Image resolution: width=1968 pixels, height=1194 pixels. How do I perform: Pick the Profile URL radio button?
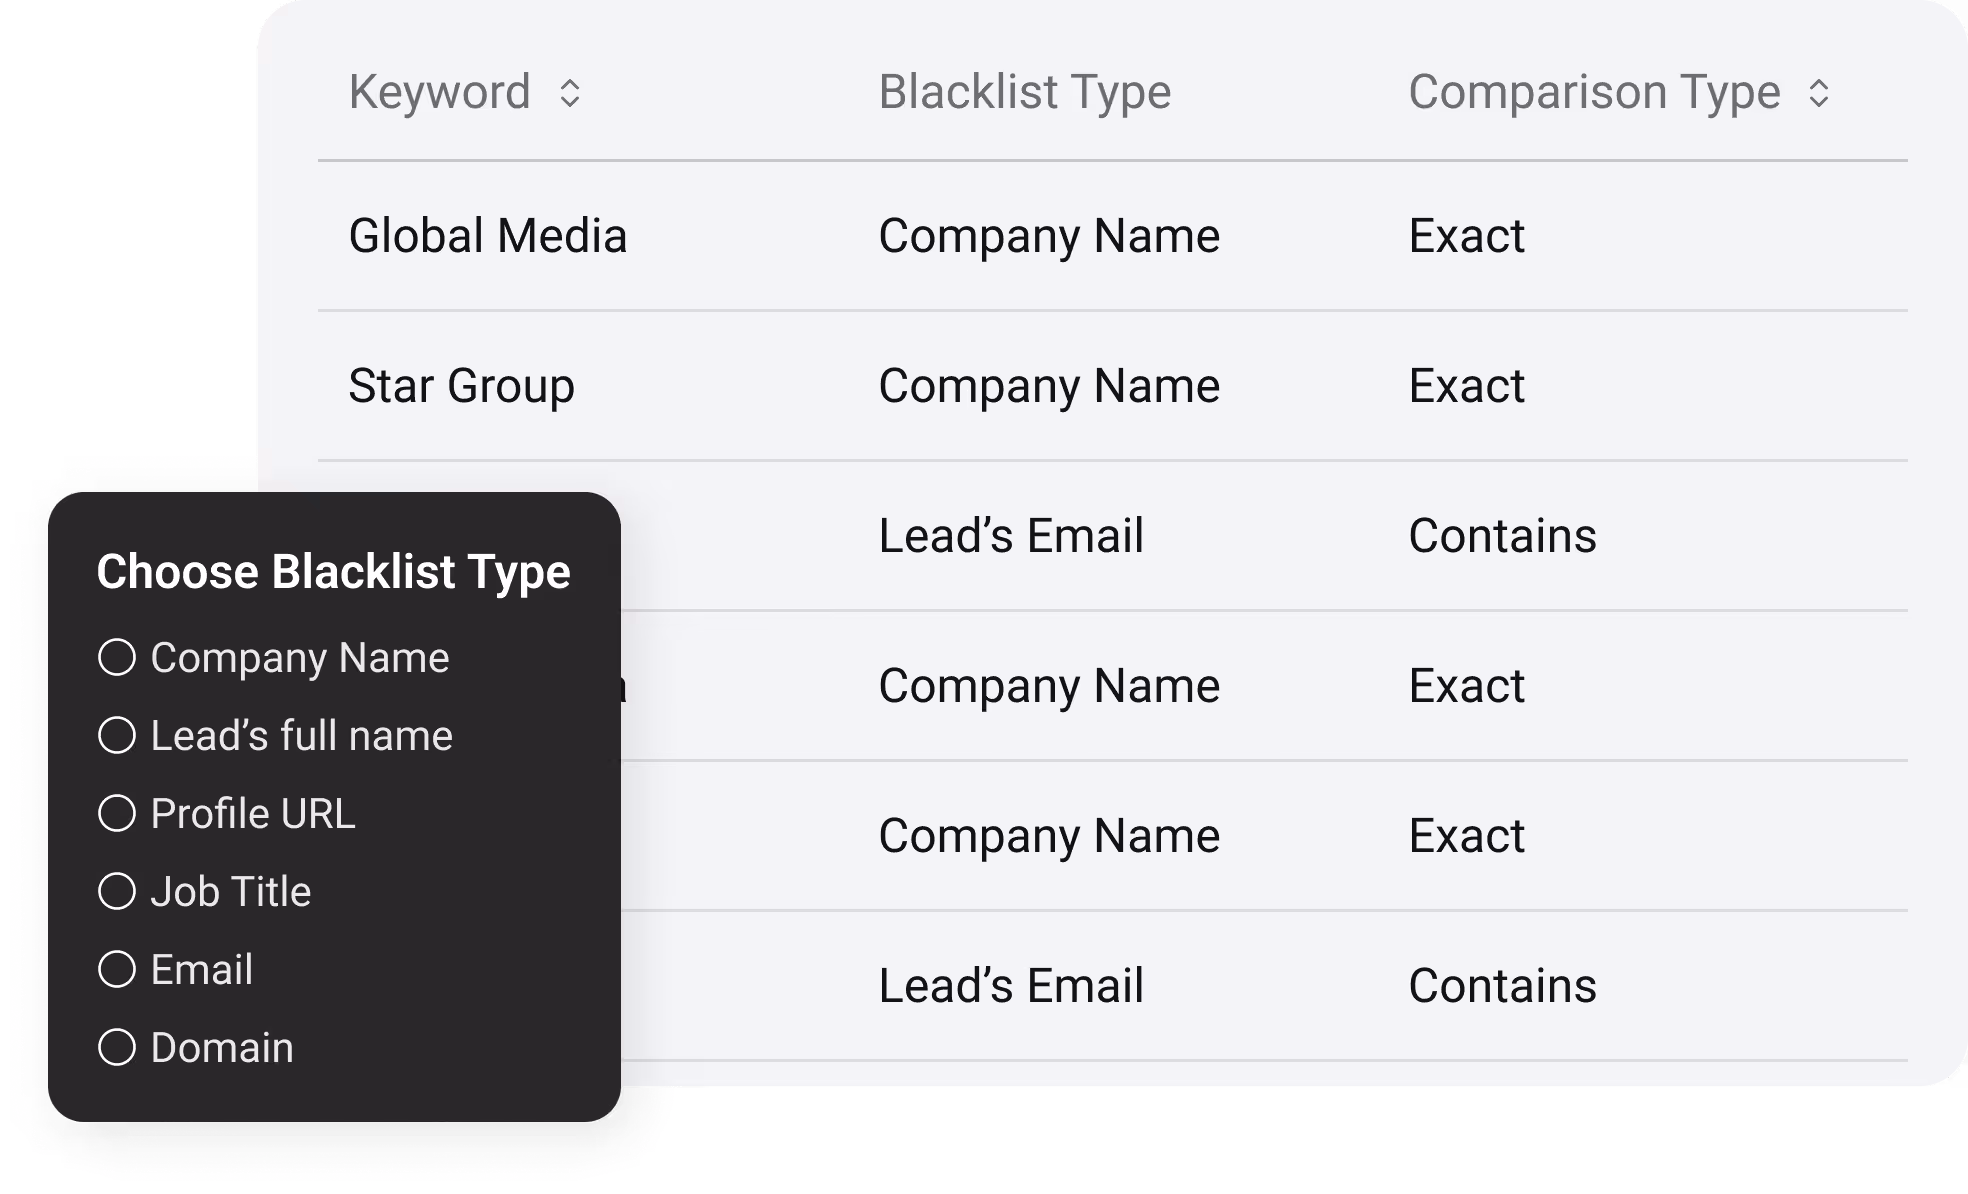click(x=117, y=814)
